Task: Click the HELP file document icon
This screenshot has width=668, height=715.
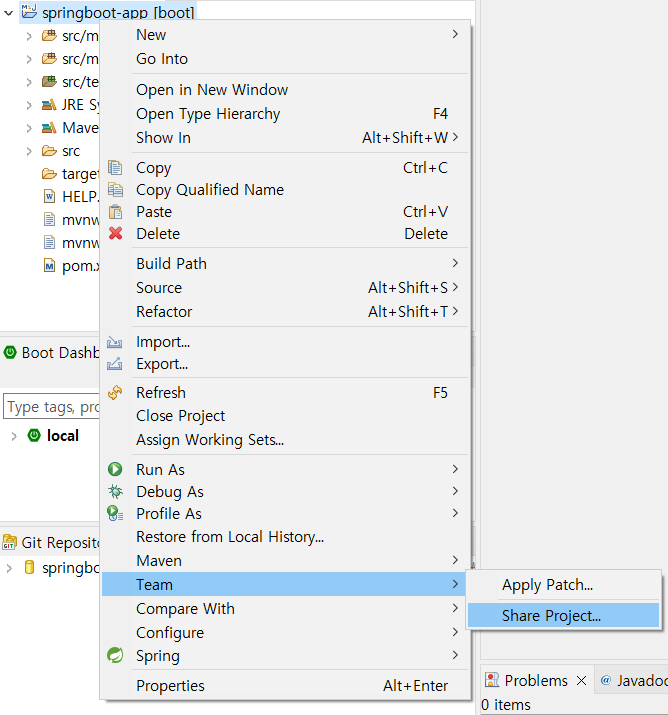Action: coord(49,197)
